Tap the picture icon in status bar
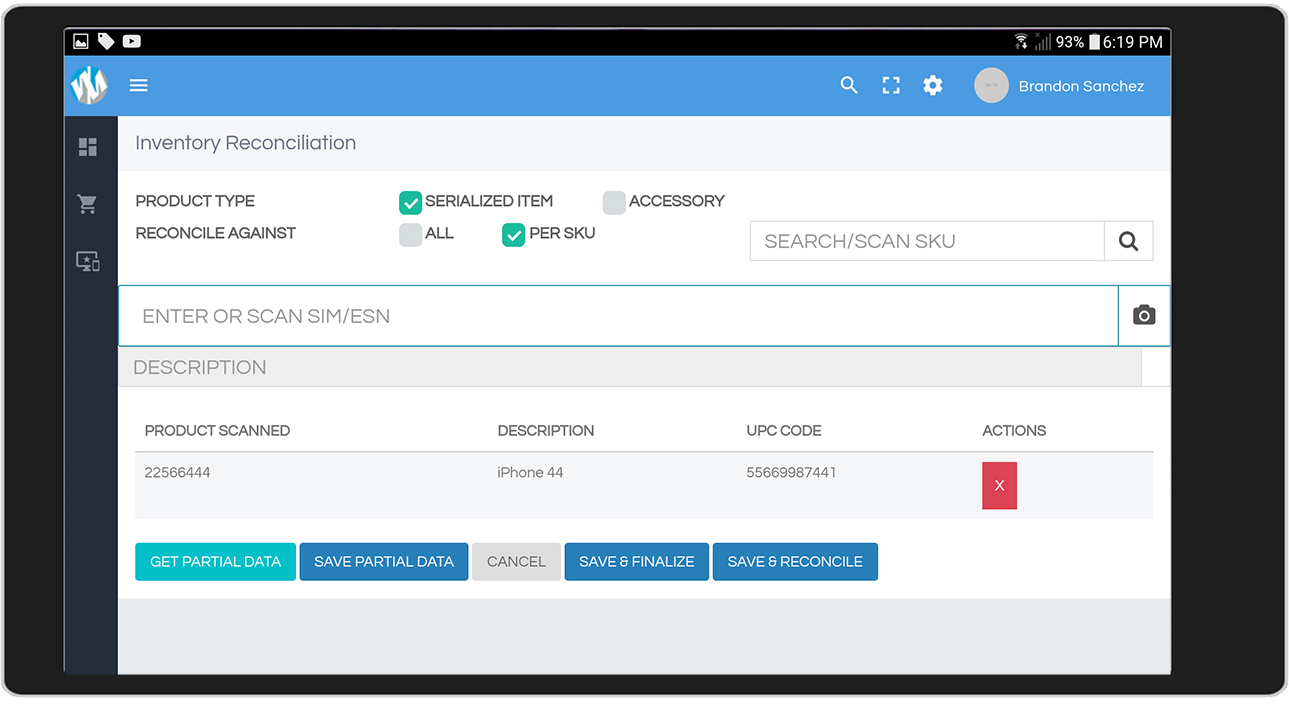Screen dimensions: 1289x713 (x=81, y=42)
